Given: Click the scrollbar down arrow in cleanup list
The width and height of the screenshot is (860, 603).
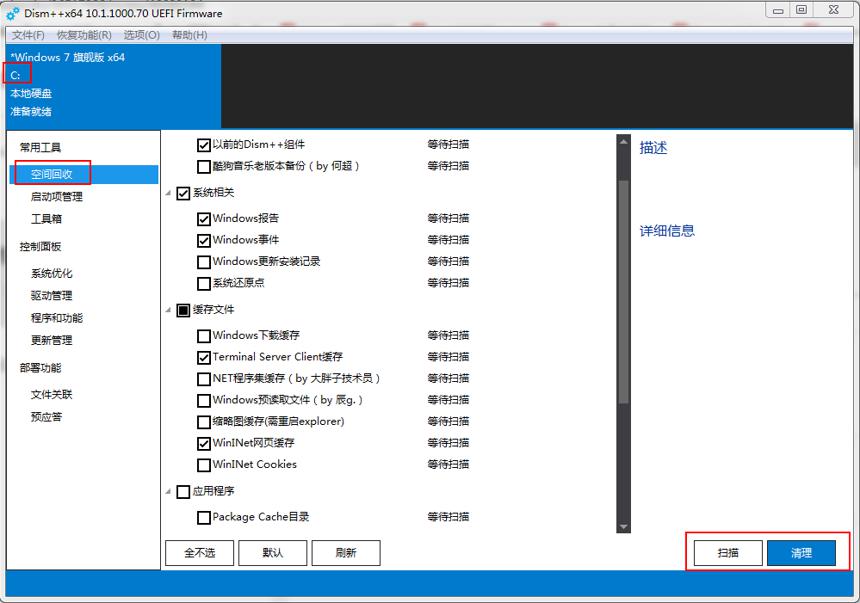Looking at the screenshot, I should pos(624,527).
